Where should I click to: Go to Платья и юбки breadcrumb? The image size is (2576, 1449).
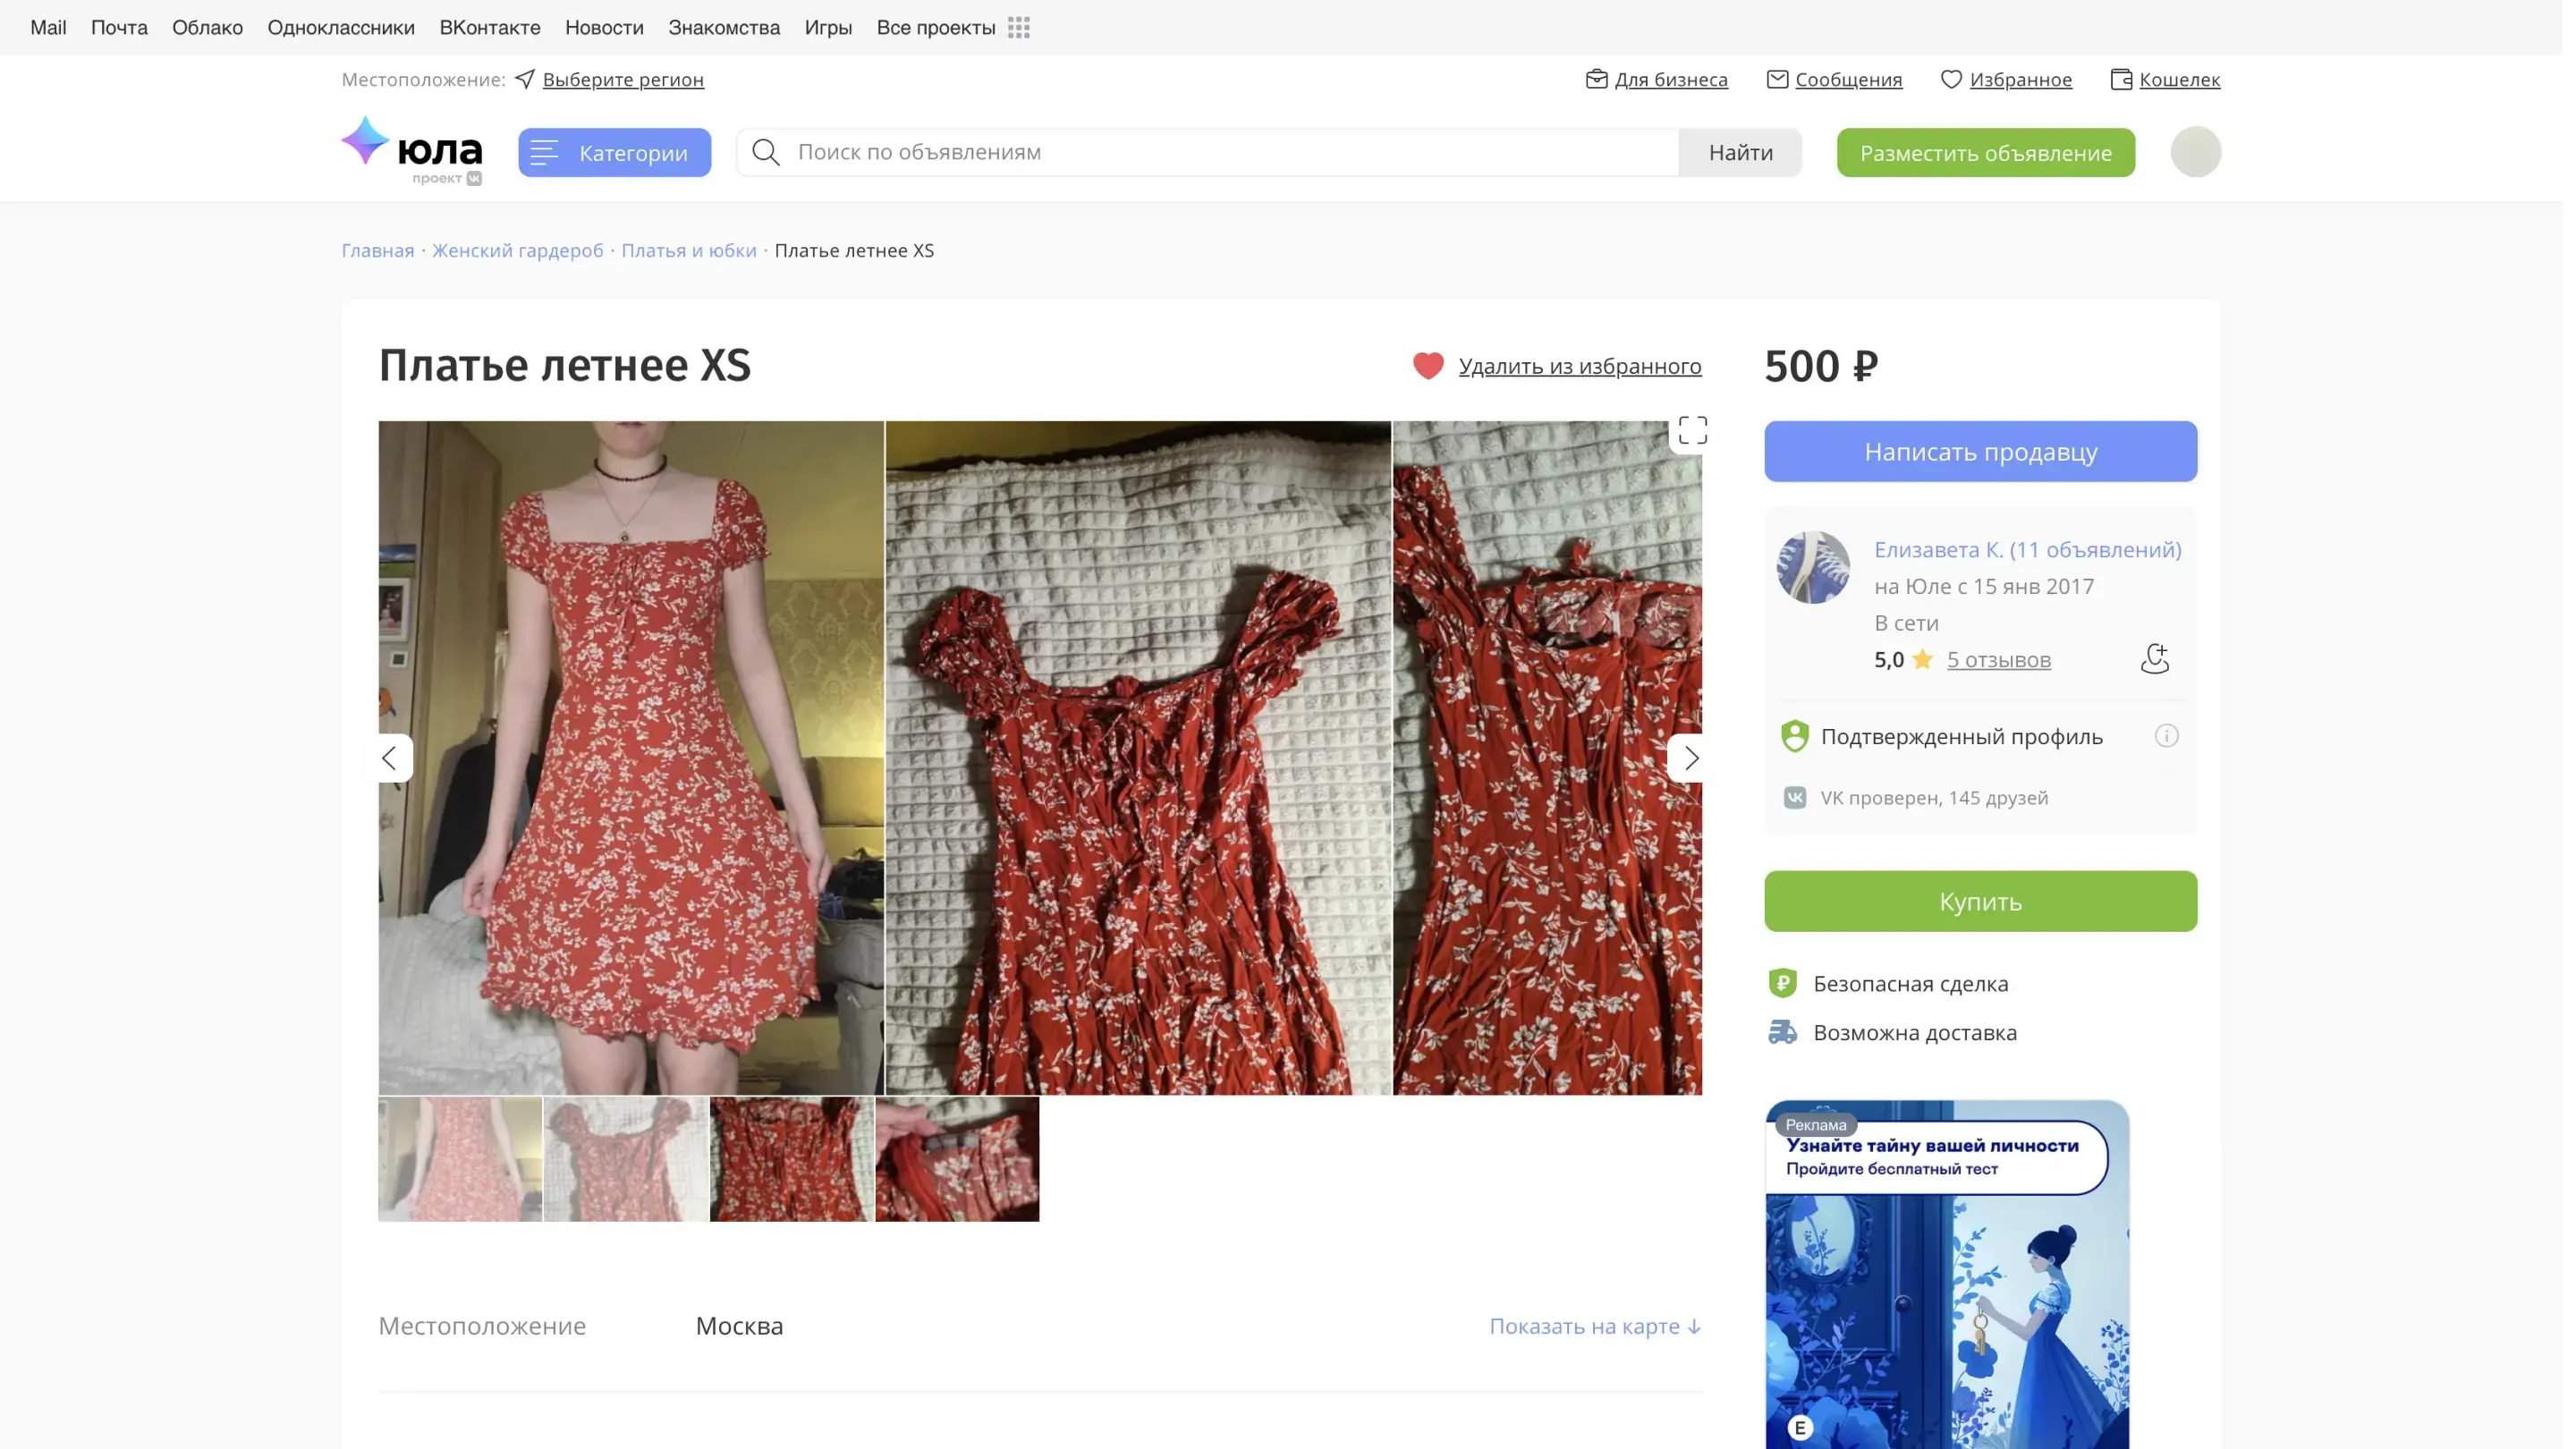[688, 251]
